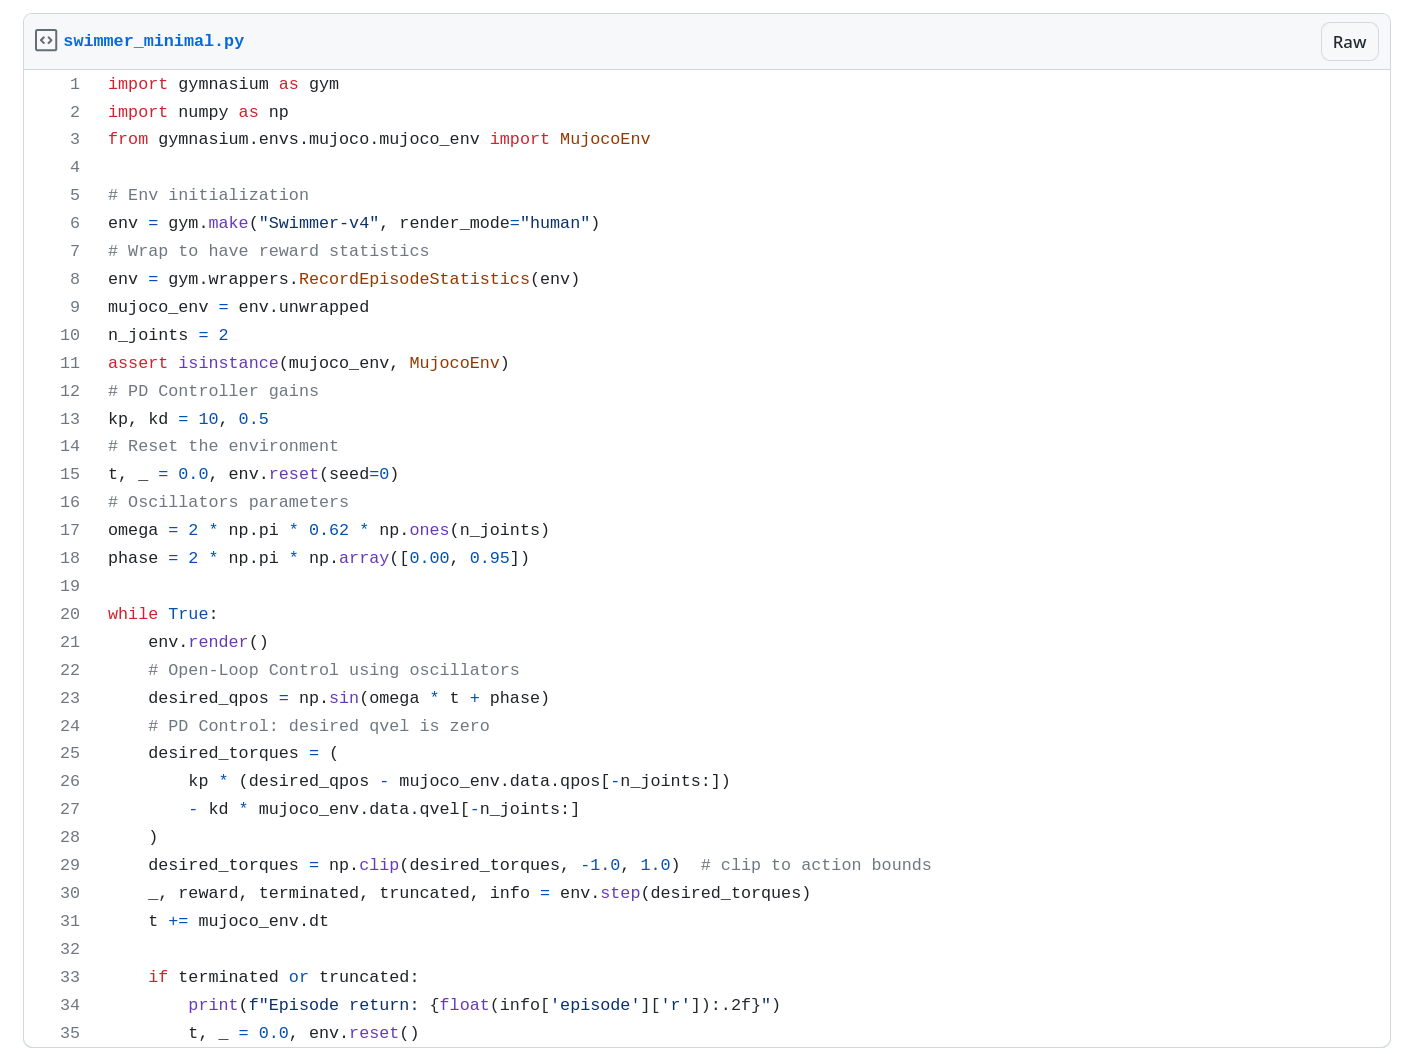Click RecordEpisodeStatistics in line 8
Screen dimensions: 1403x1054
point(414,279)
